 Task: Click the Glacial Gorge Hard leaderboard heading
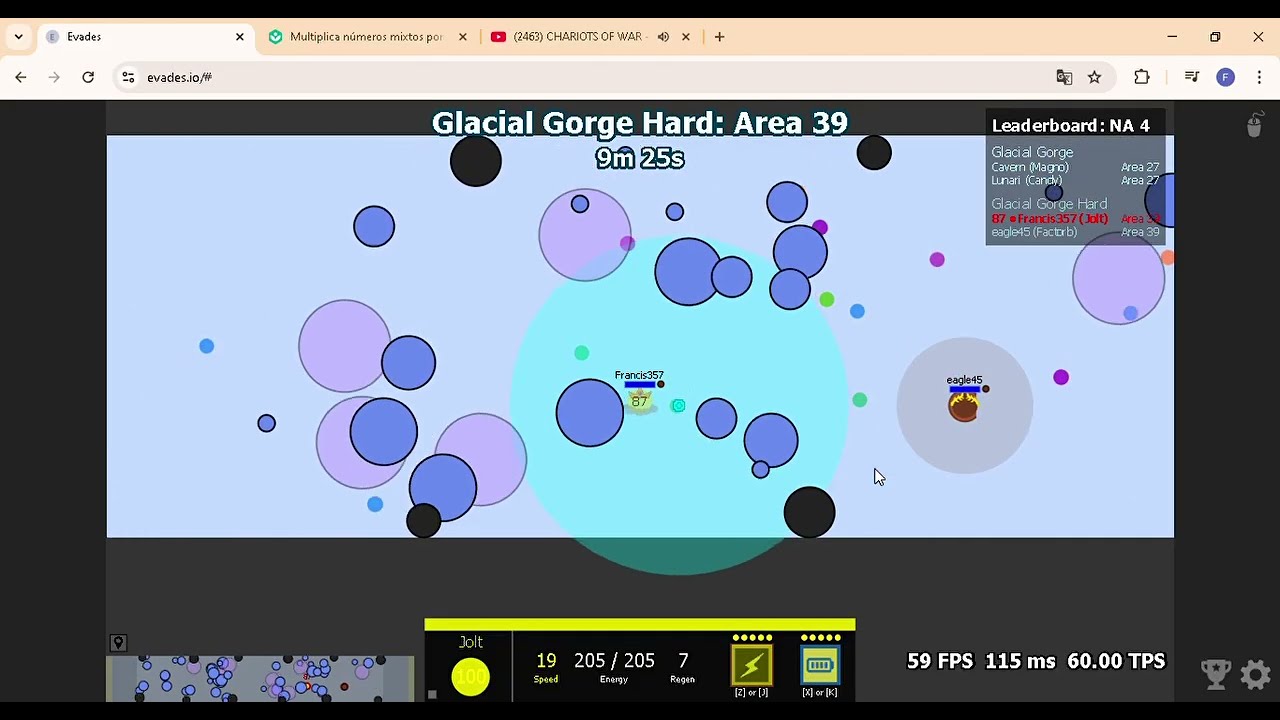pyautogui.click(x=1049, y=204)
